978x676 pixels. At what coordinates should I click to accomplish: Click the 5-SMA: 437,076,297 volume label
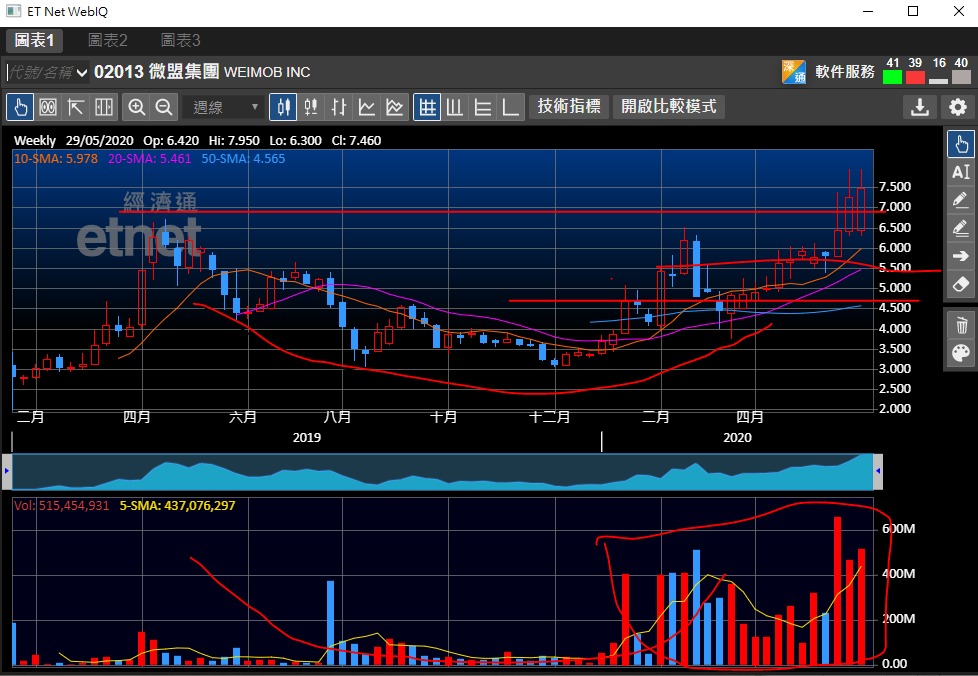178,506
